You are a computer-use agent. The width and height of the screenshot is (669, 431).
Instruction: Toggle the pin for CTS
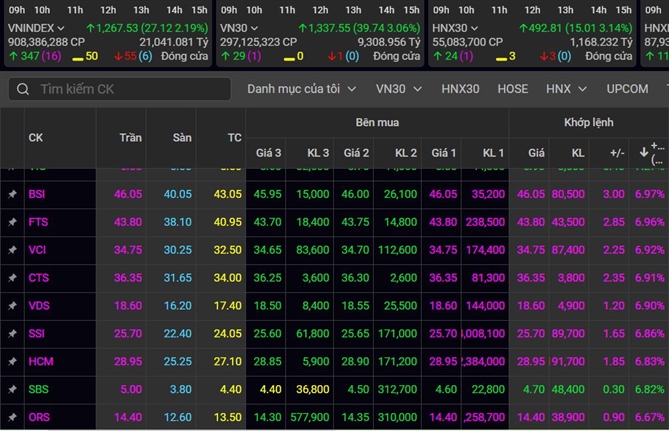(12, 277)
